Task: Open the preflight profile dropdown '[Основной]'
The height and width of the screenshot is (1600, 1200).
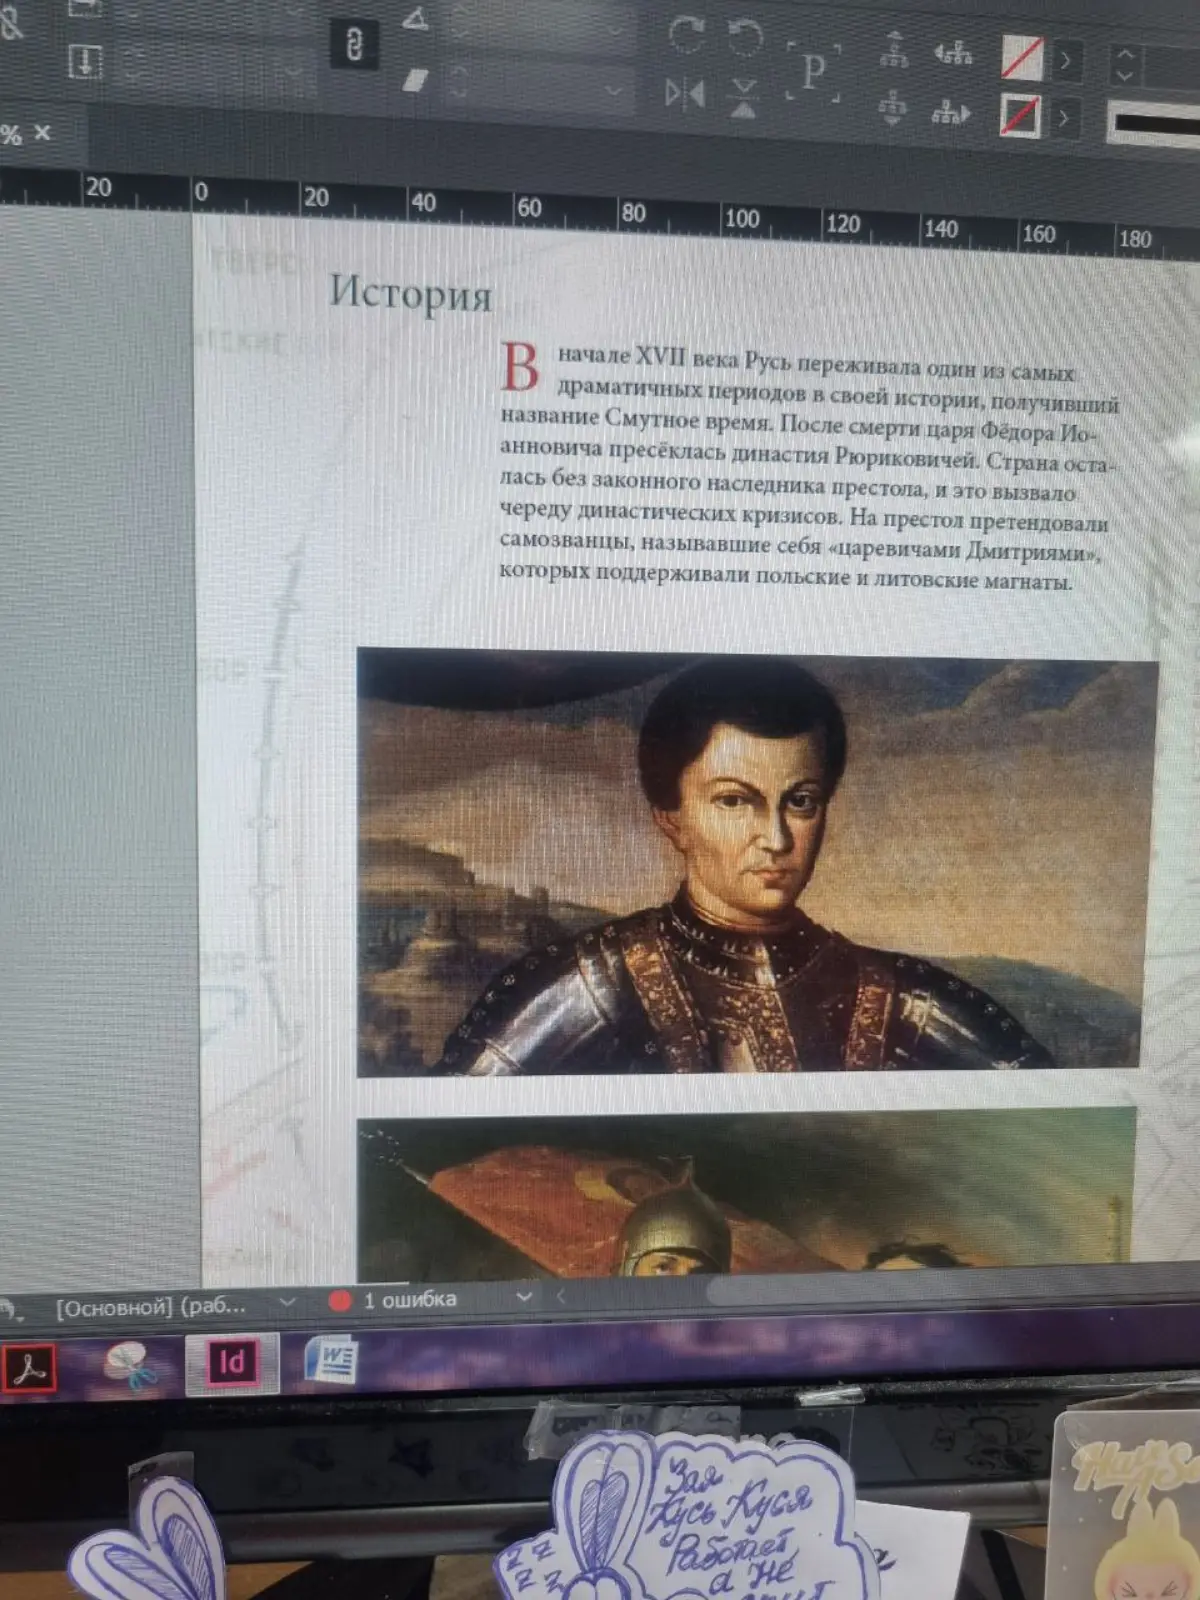Action: click(x=288, y=1302)
